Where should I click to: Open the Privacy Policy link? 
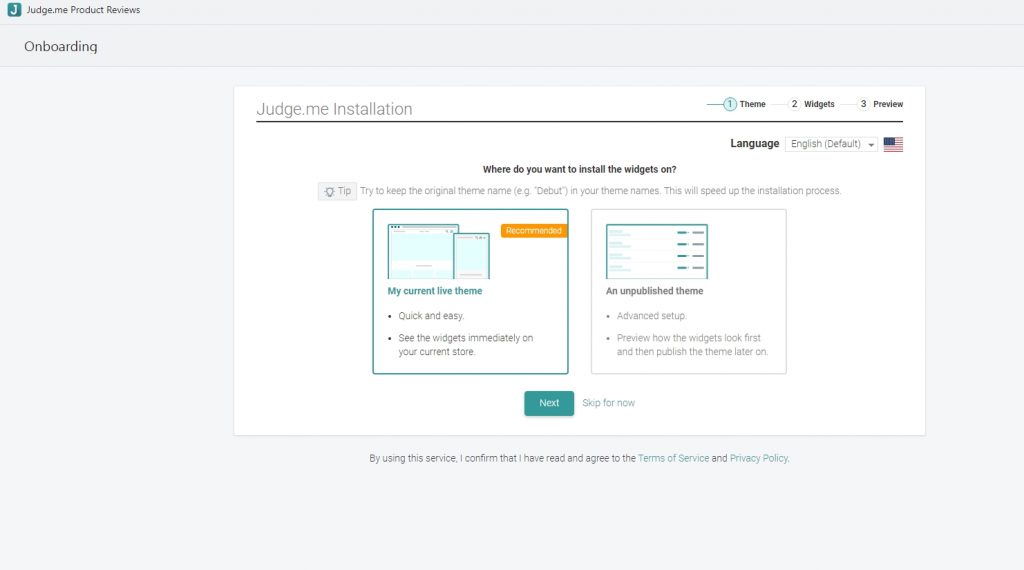click(759, 458)
